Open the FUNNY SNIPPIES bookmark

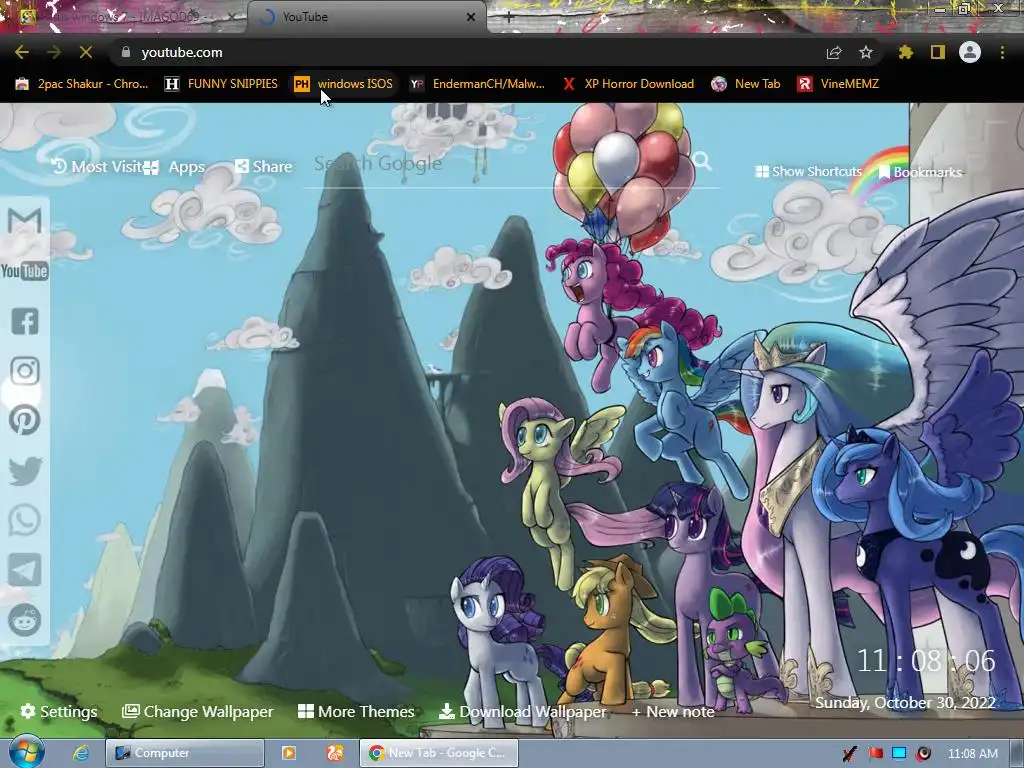[221, 84]
